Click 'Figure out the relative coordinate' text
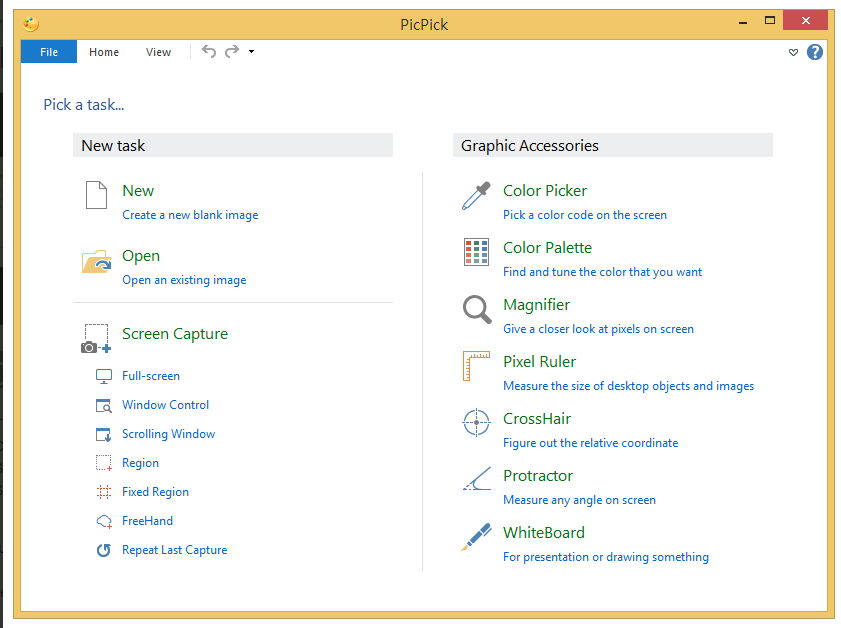This screenshot has width=841, height=628. 591,443
